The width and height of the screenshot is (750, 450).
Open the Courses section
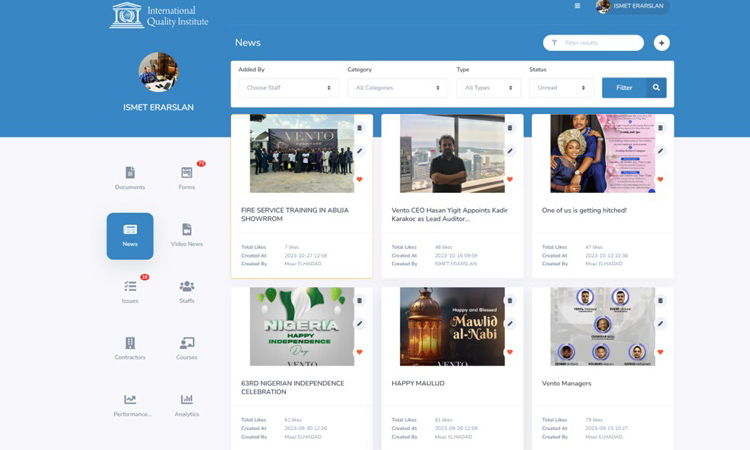pyautogui.click(x=186, y=345)
